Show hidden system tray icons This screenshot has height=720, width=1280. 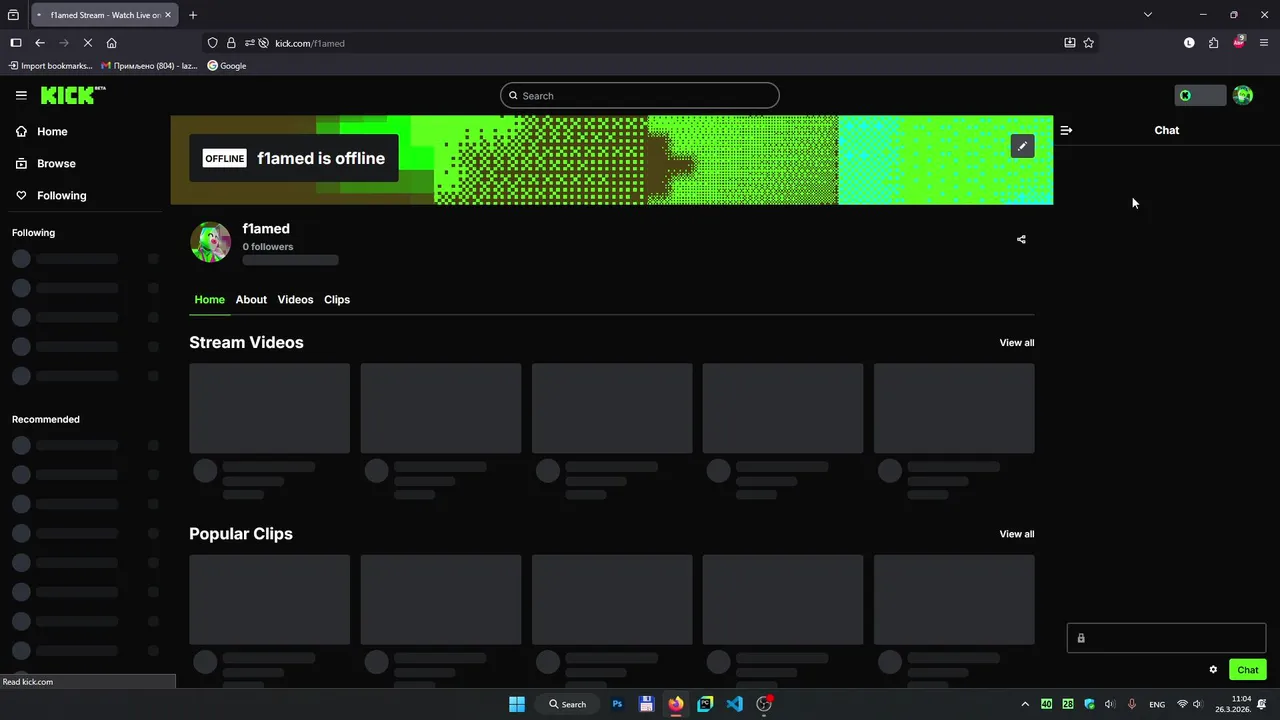pos(1024,704)
